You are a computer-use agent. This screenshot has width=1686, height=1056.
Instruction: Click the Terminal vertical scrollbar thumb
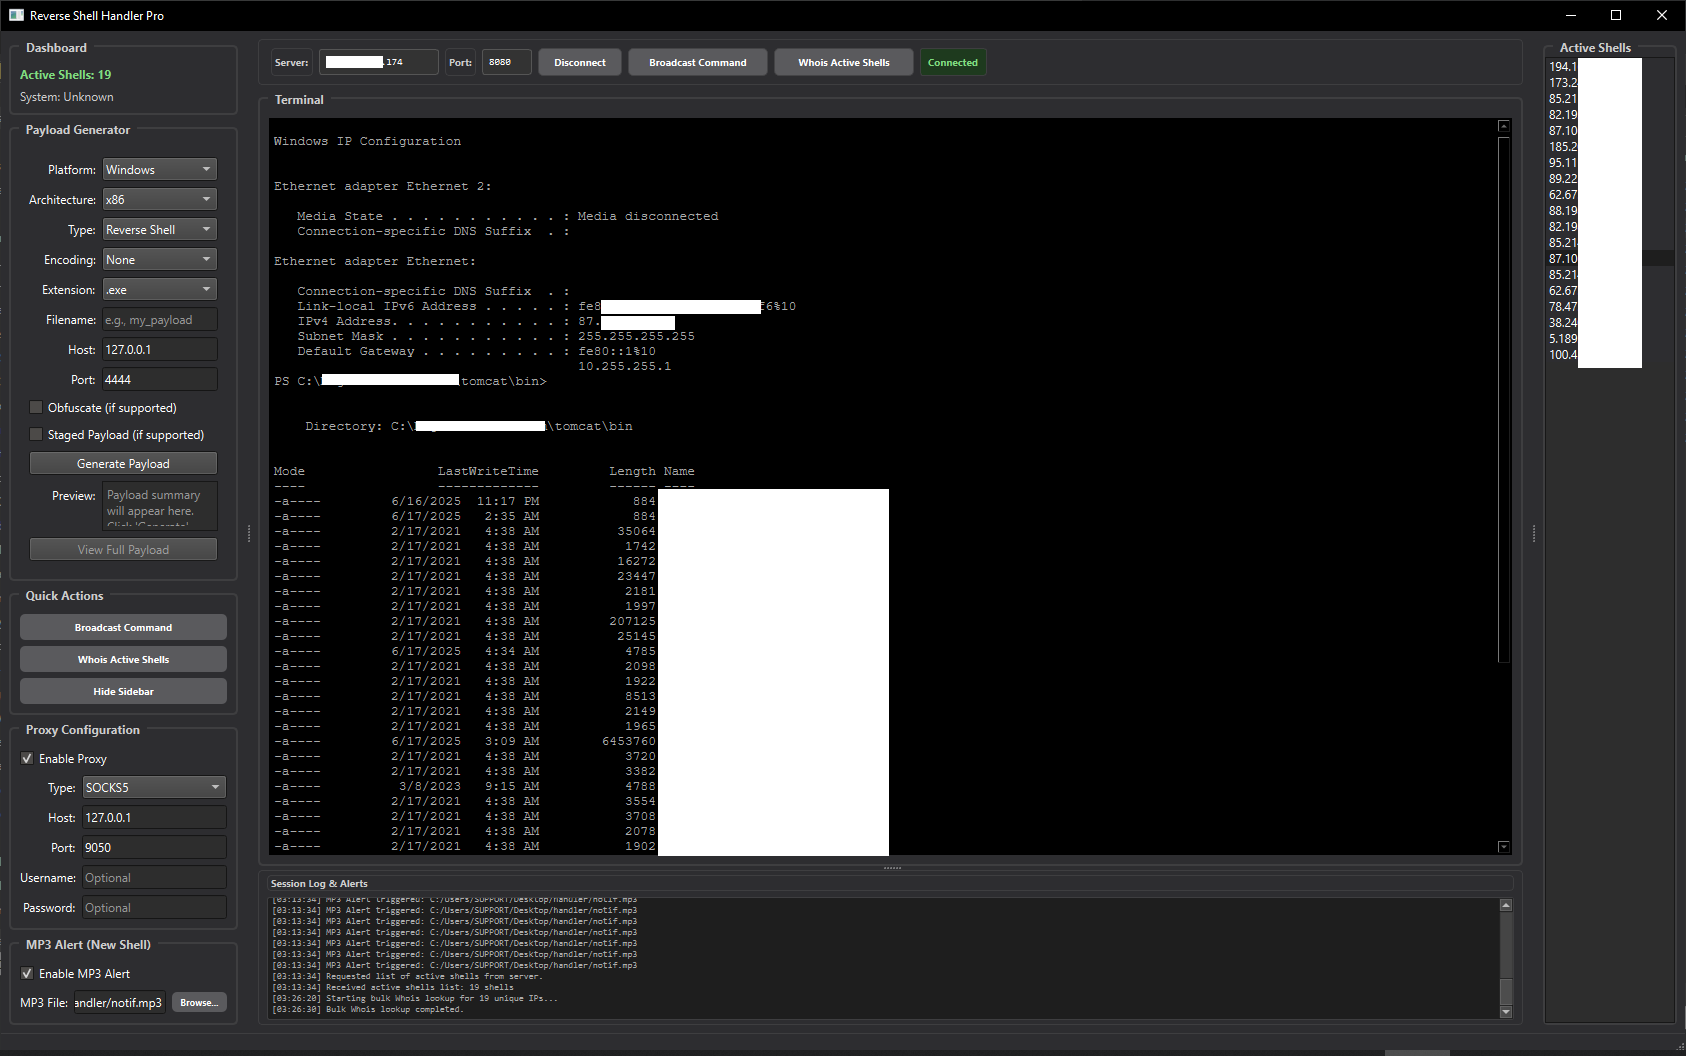tap(1504, 399)
